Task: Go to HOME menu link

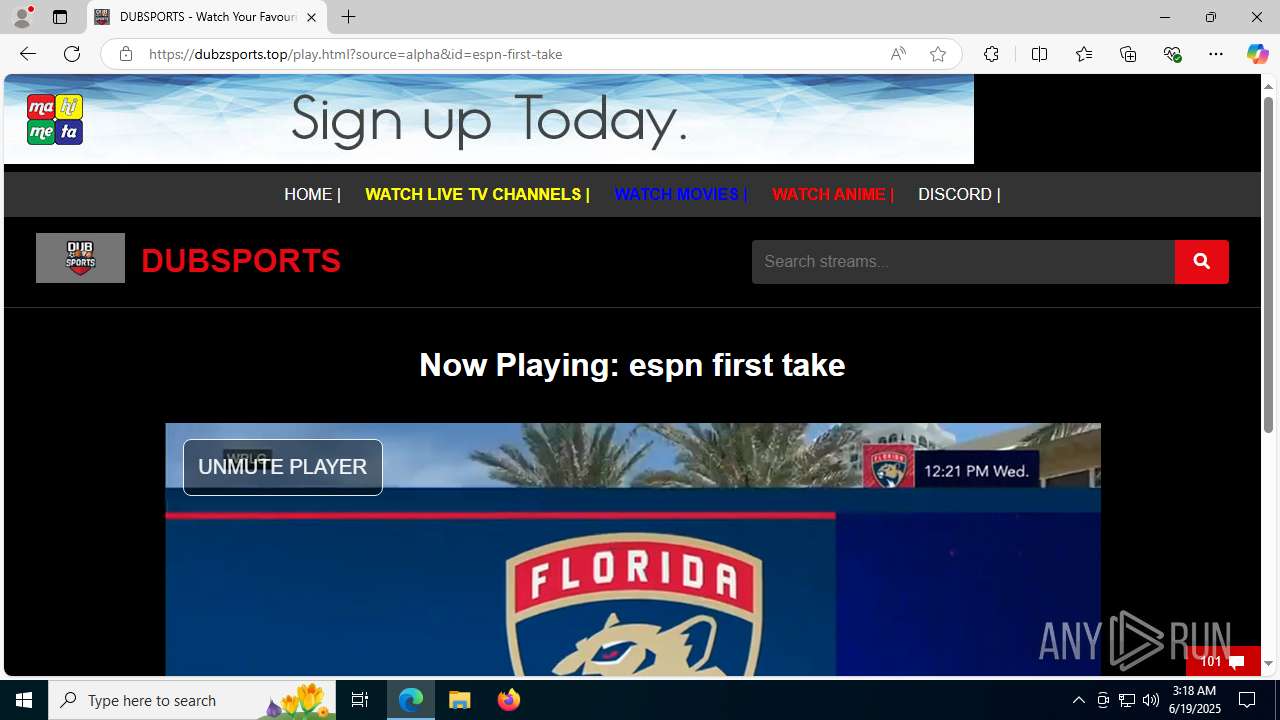Action: click(x=312, y=194)
